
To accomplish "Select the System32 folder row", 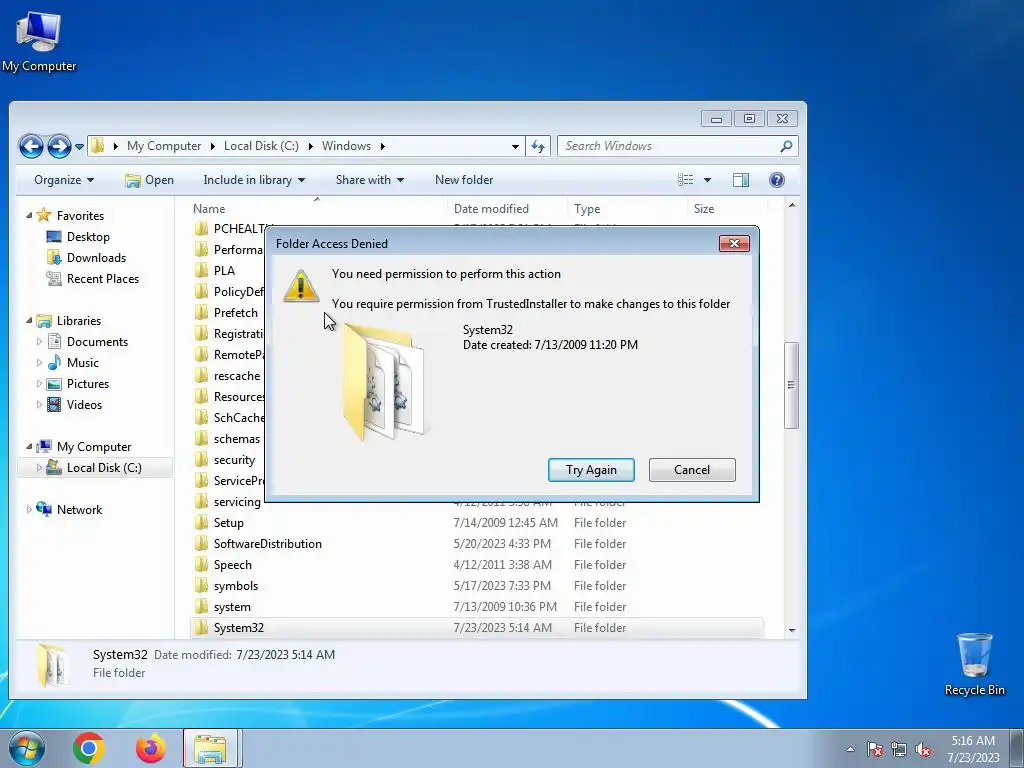I will coord(477,628).
